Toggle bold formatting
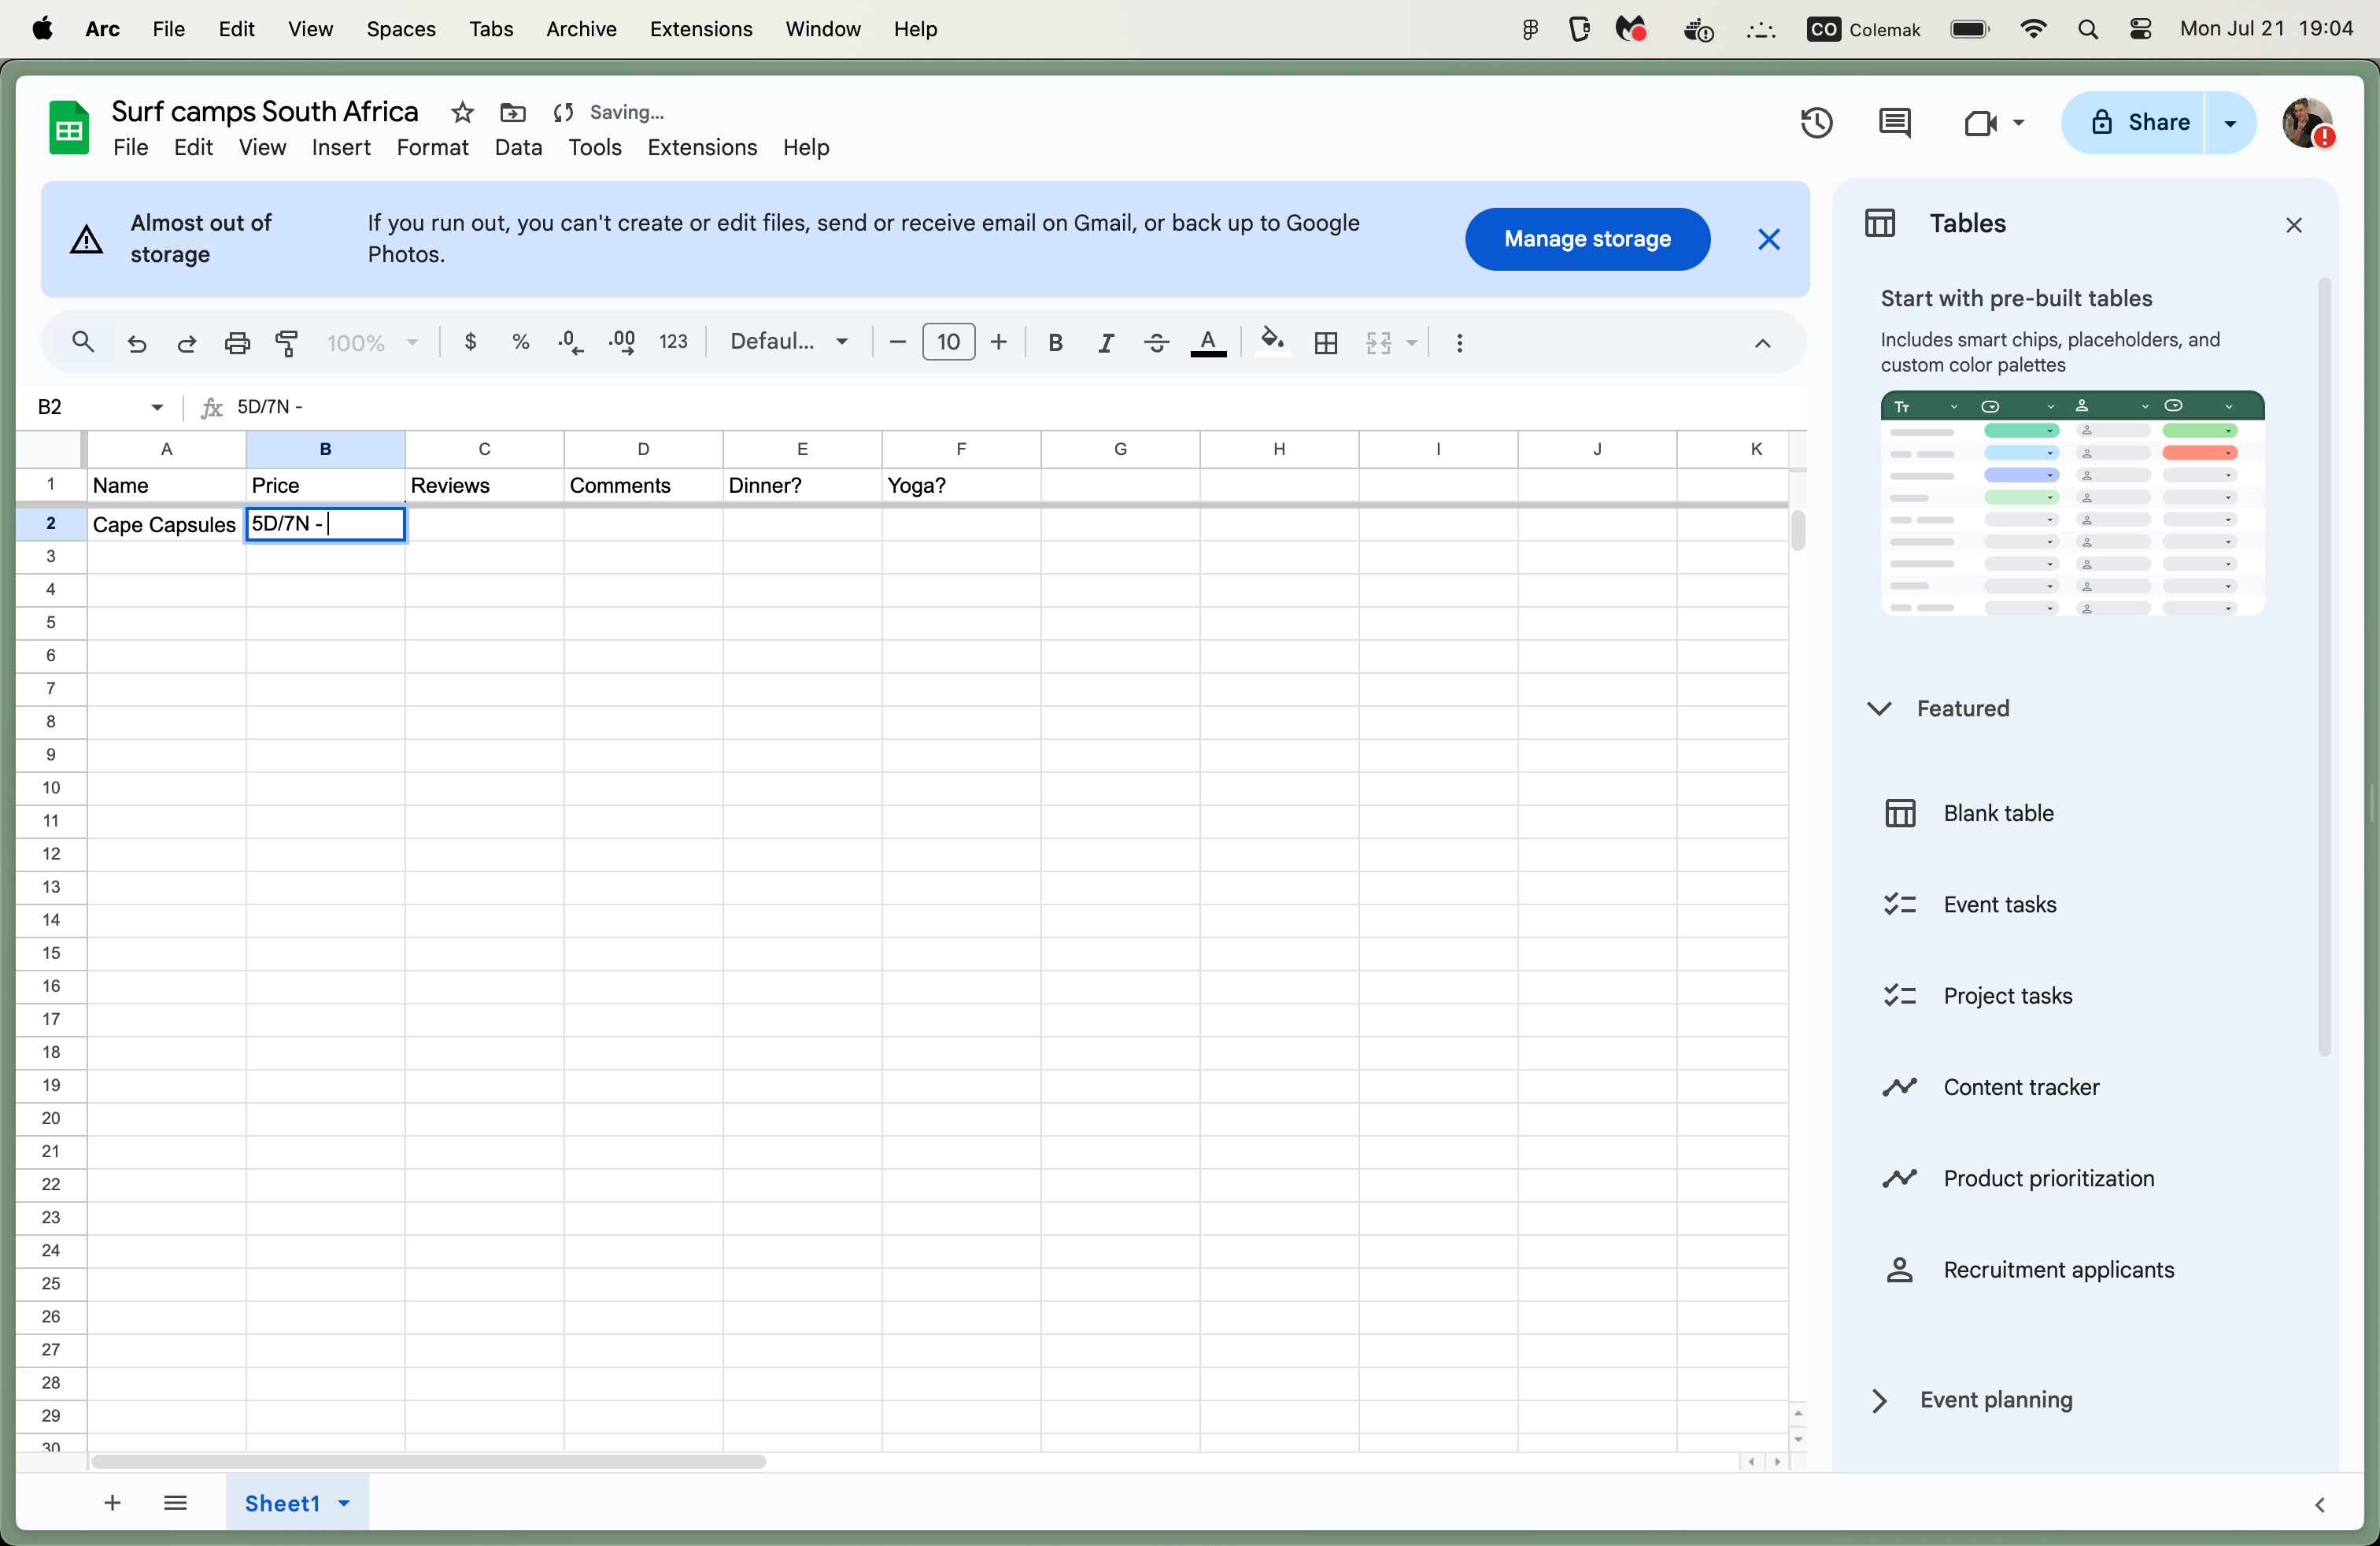2380x1546 pixels. pyautogui.click(x=1054, y=343)
